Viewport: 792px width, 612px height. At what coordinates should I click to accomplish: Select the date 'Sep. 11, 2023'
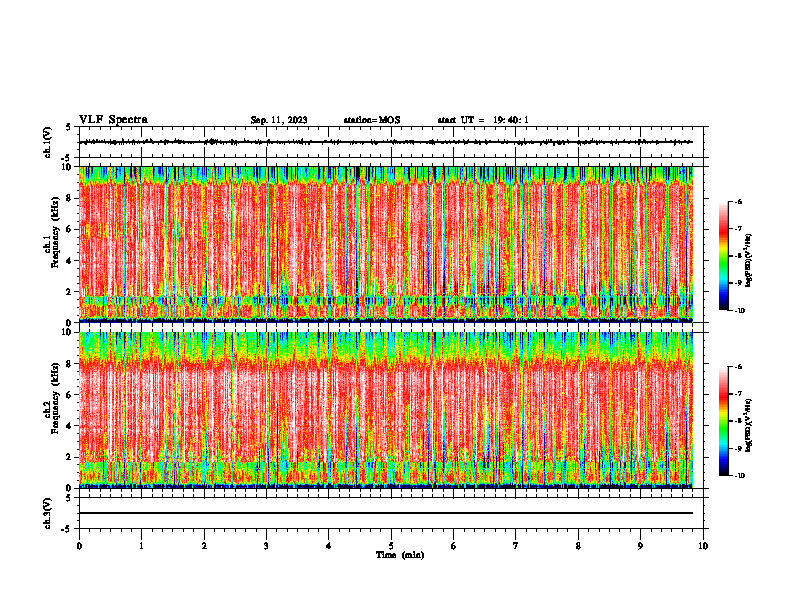[x=279, y=120]
